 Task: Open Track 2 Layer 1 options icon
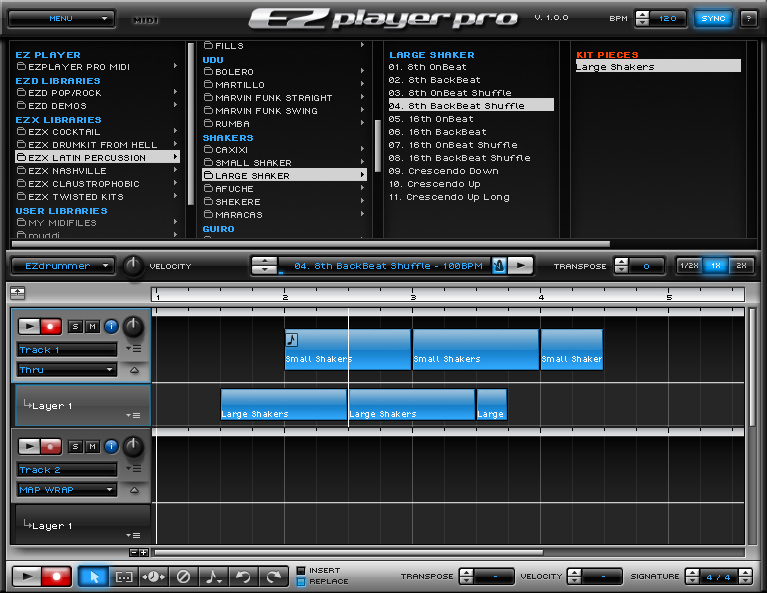pos(134,535)
